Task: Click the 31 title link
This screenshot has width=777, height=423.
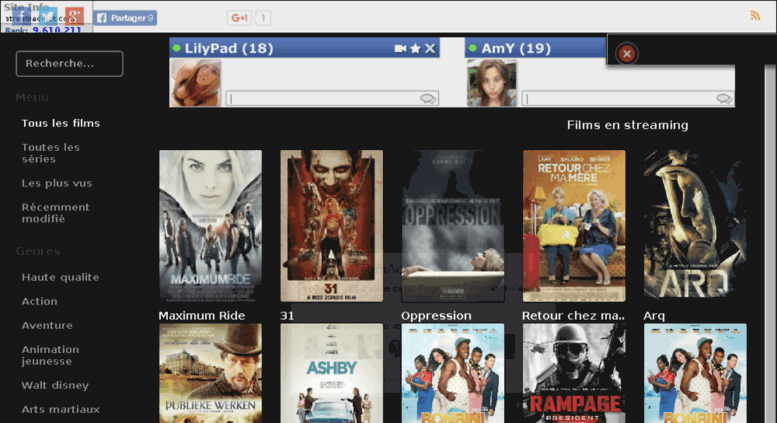Action: coord(287,316)
